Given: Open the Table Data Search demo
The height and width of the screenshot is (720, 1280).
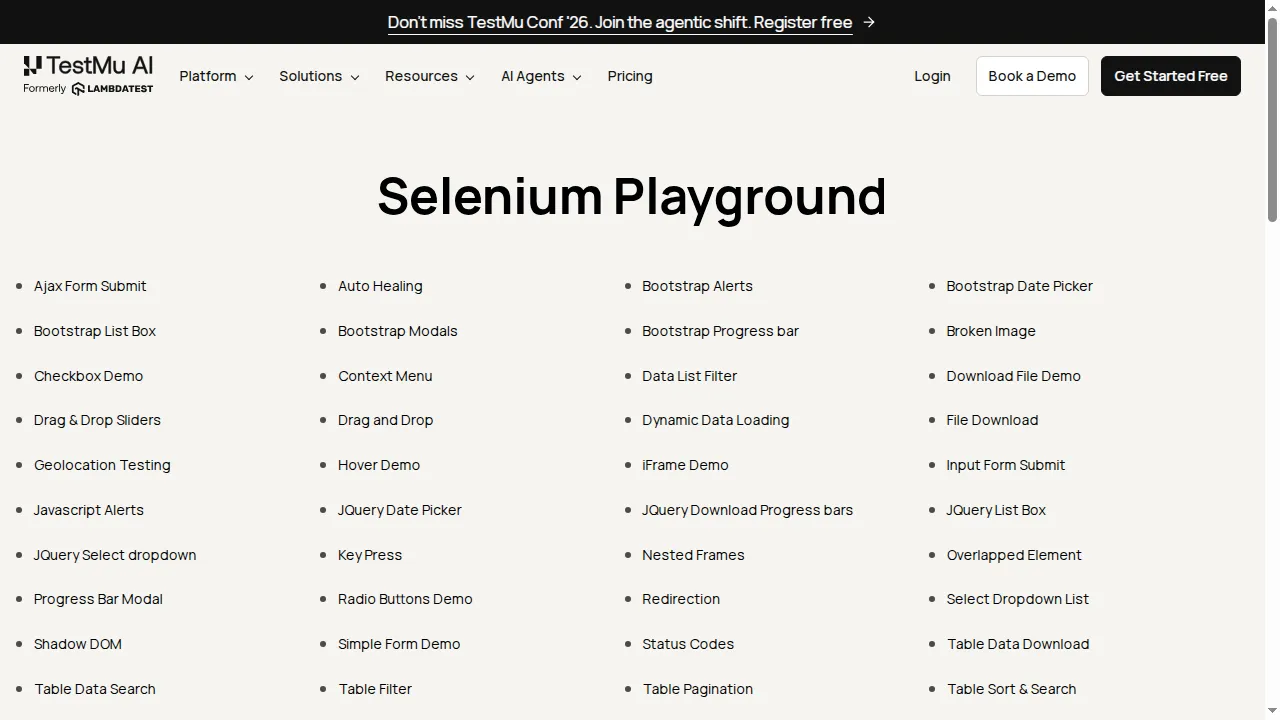Looking at the screenshot, I should [x=95, y=689].
